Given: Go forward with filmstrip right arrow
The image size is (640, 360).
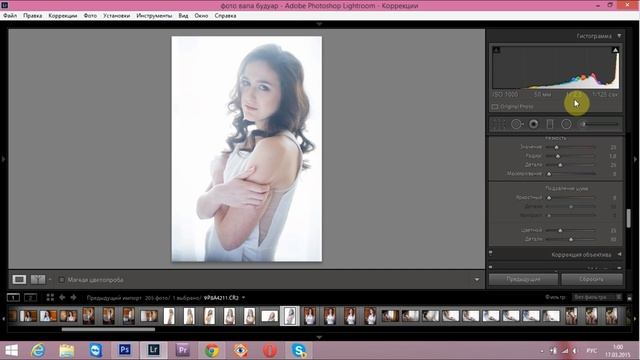Looking at the screenshot, I should [73, 298].
